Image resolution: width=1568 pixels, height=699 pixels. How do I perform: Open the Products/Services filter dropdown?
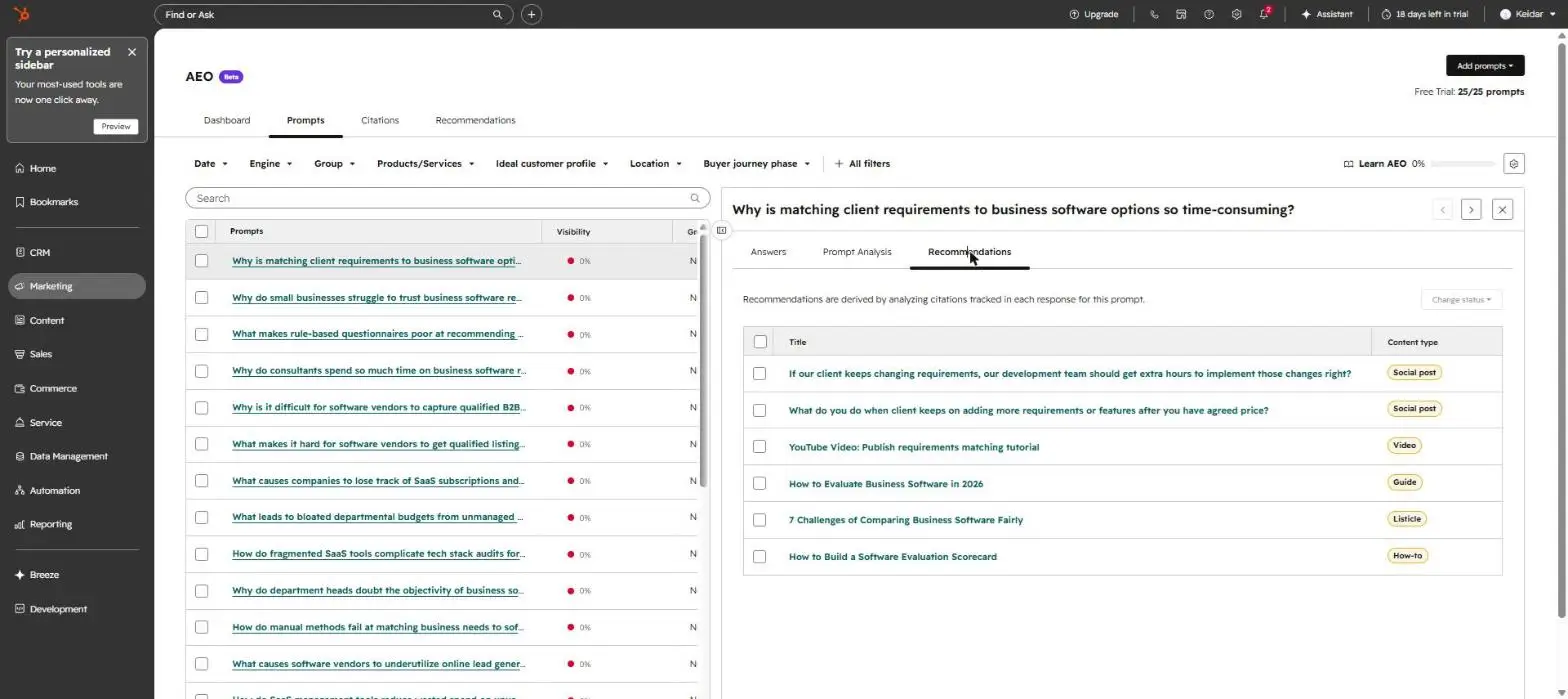pyautogui.click(x=426, y=164)
